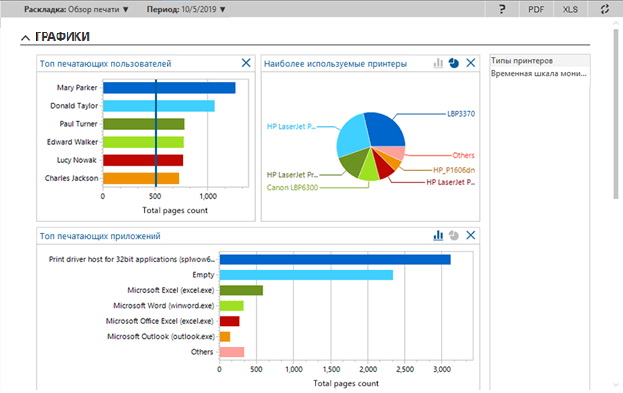Viewport: 623px width, 393px height.
Task: Switch most used printers to pie chart
Action: pyautogui.click(x=454, y=63)
